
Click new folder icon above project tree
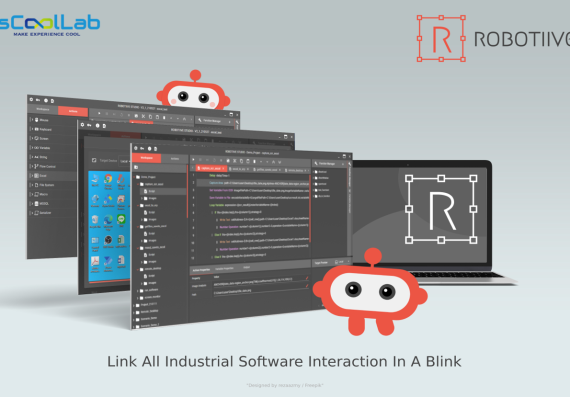click(x=136, y=167)
